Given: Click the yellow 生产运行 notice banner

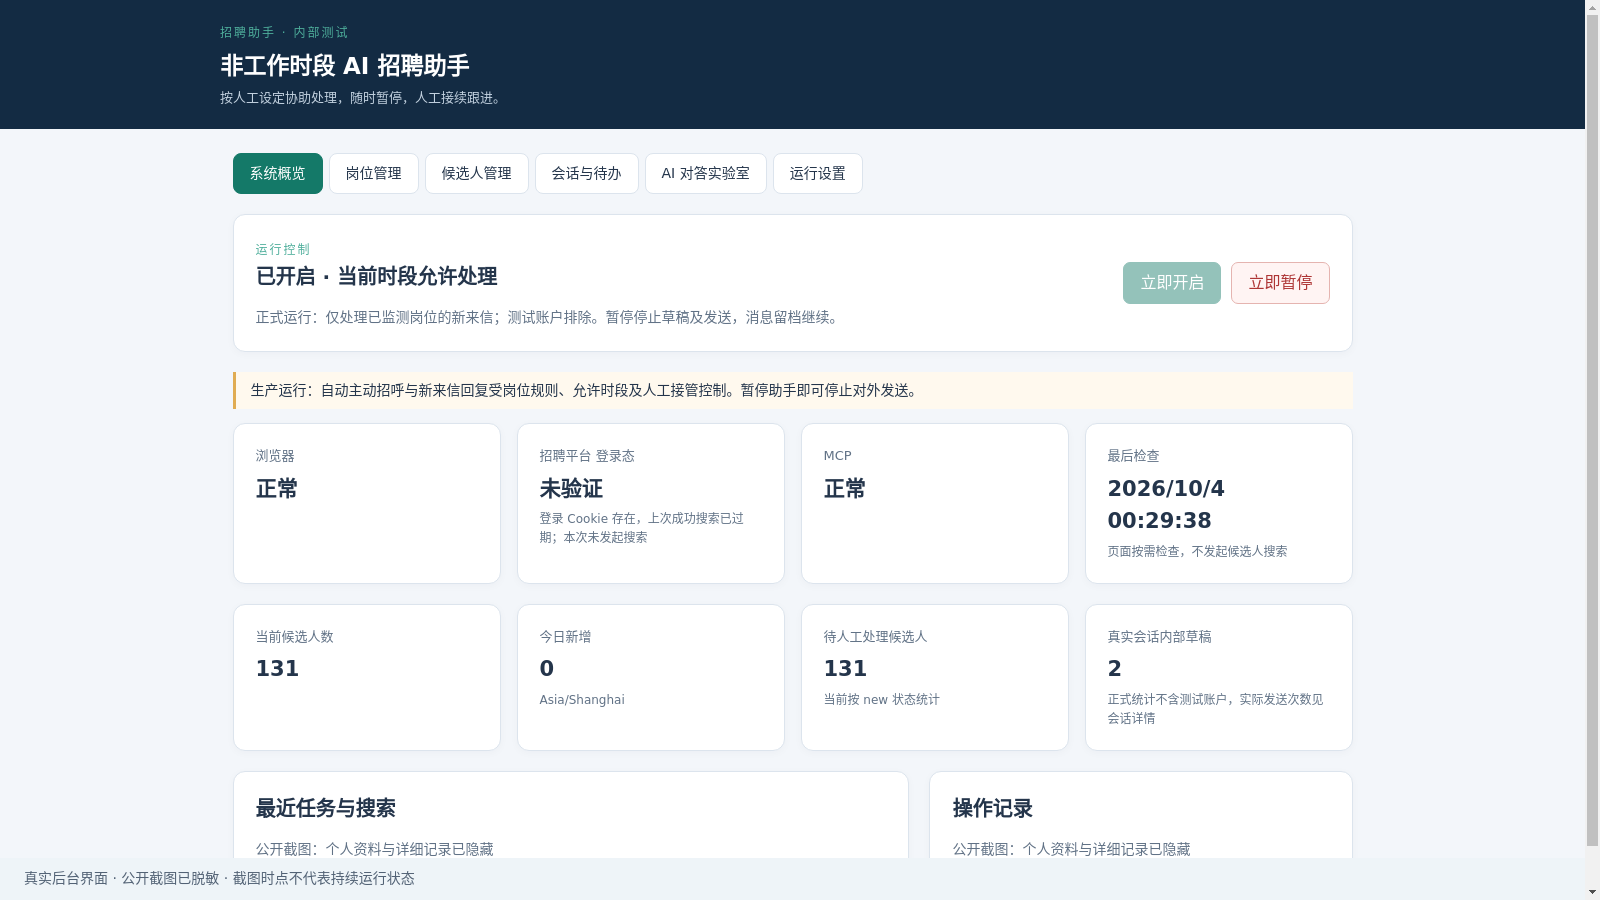Looking at the screenshot, I should [x=793, y=391].
